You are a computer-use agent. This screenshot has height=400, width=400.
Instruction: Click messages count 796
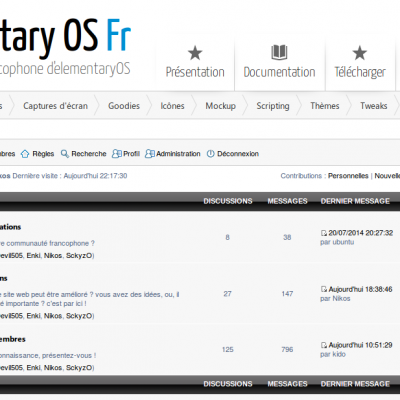[x=287, y=349]
